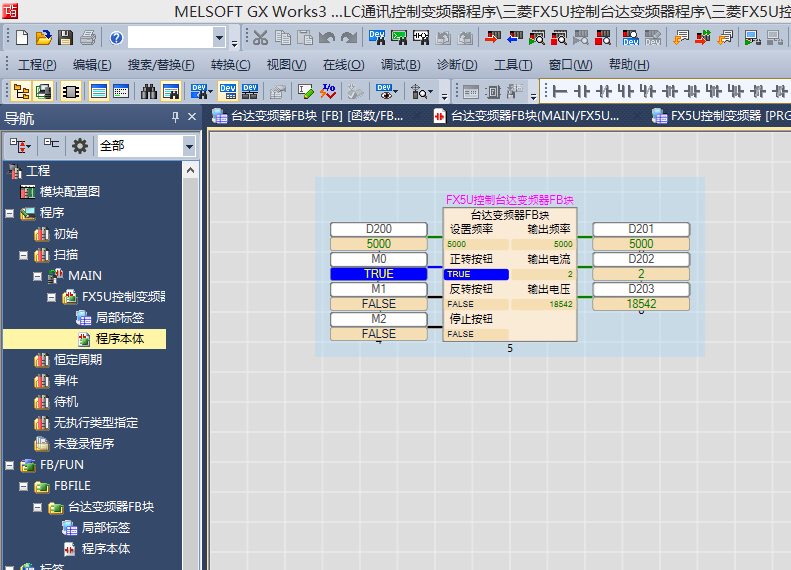Open the 转换(C) menu
This screenshot has height=570, width=791.
pyautogui.click(x=231, y=65)
